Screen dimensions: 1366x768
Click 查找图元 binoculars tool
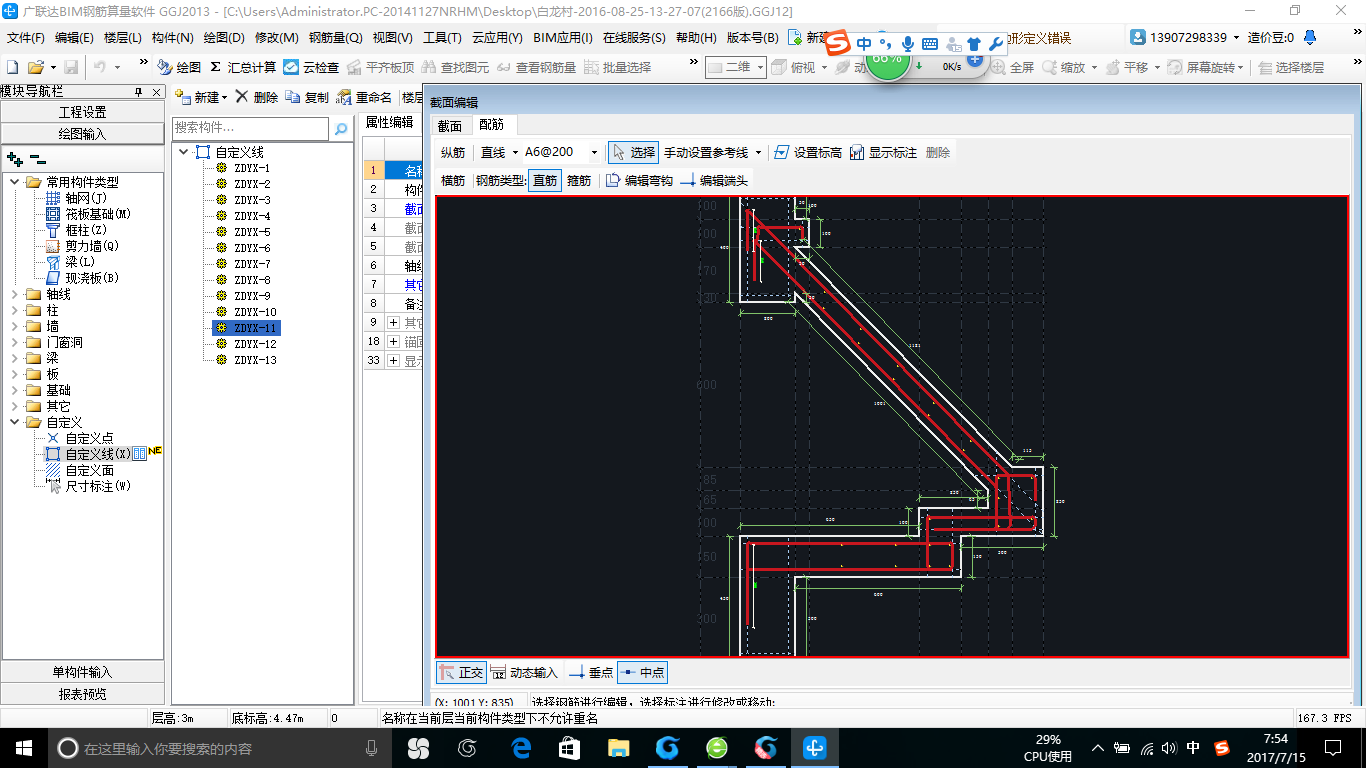pos(456,67)
